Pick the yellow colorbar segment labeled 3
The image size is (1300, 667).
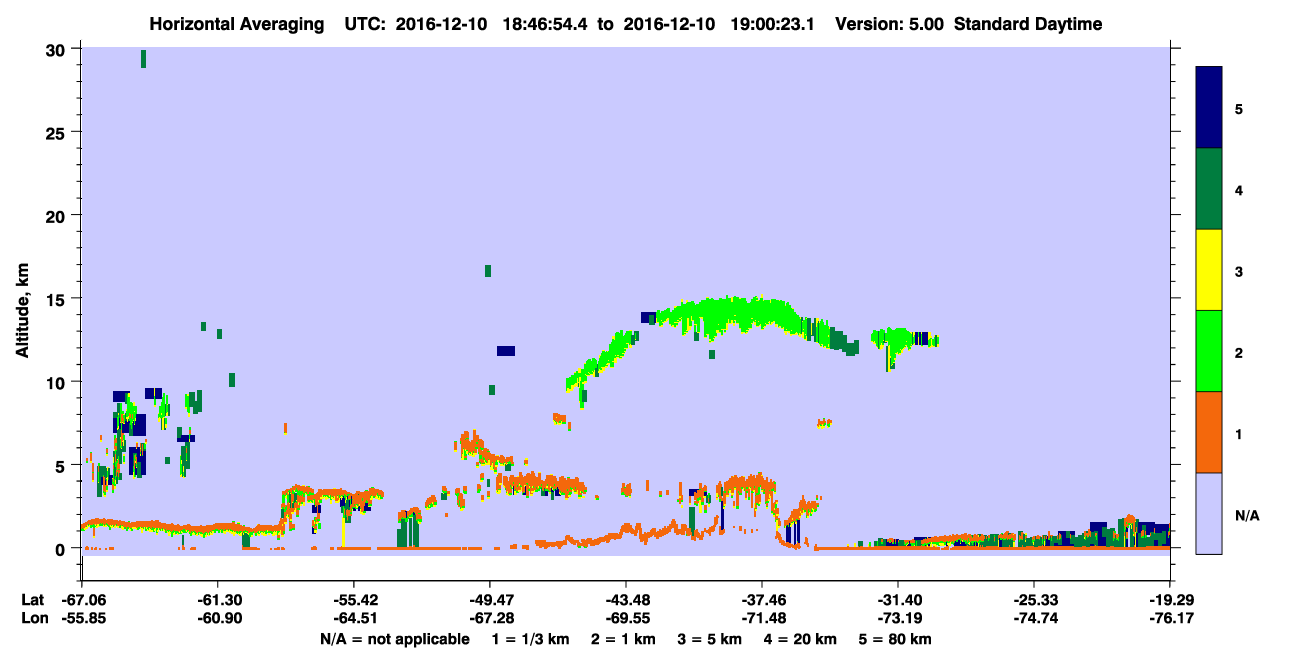click(x=1209, y=270)
